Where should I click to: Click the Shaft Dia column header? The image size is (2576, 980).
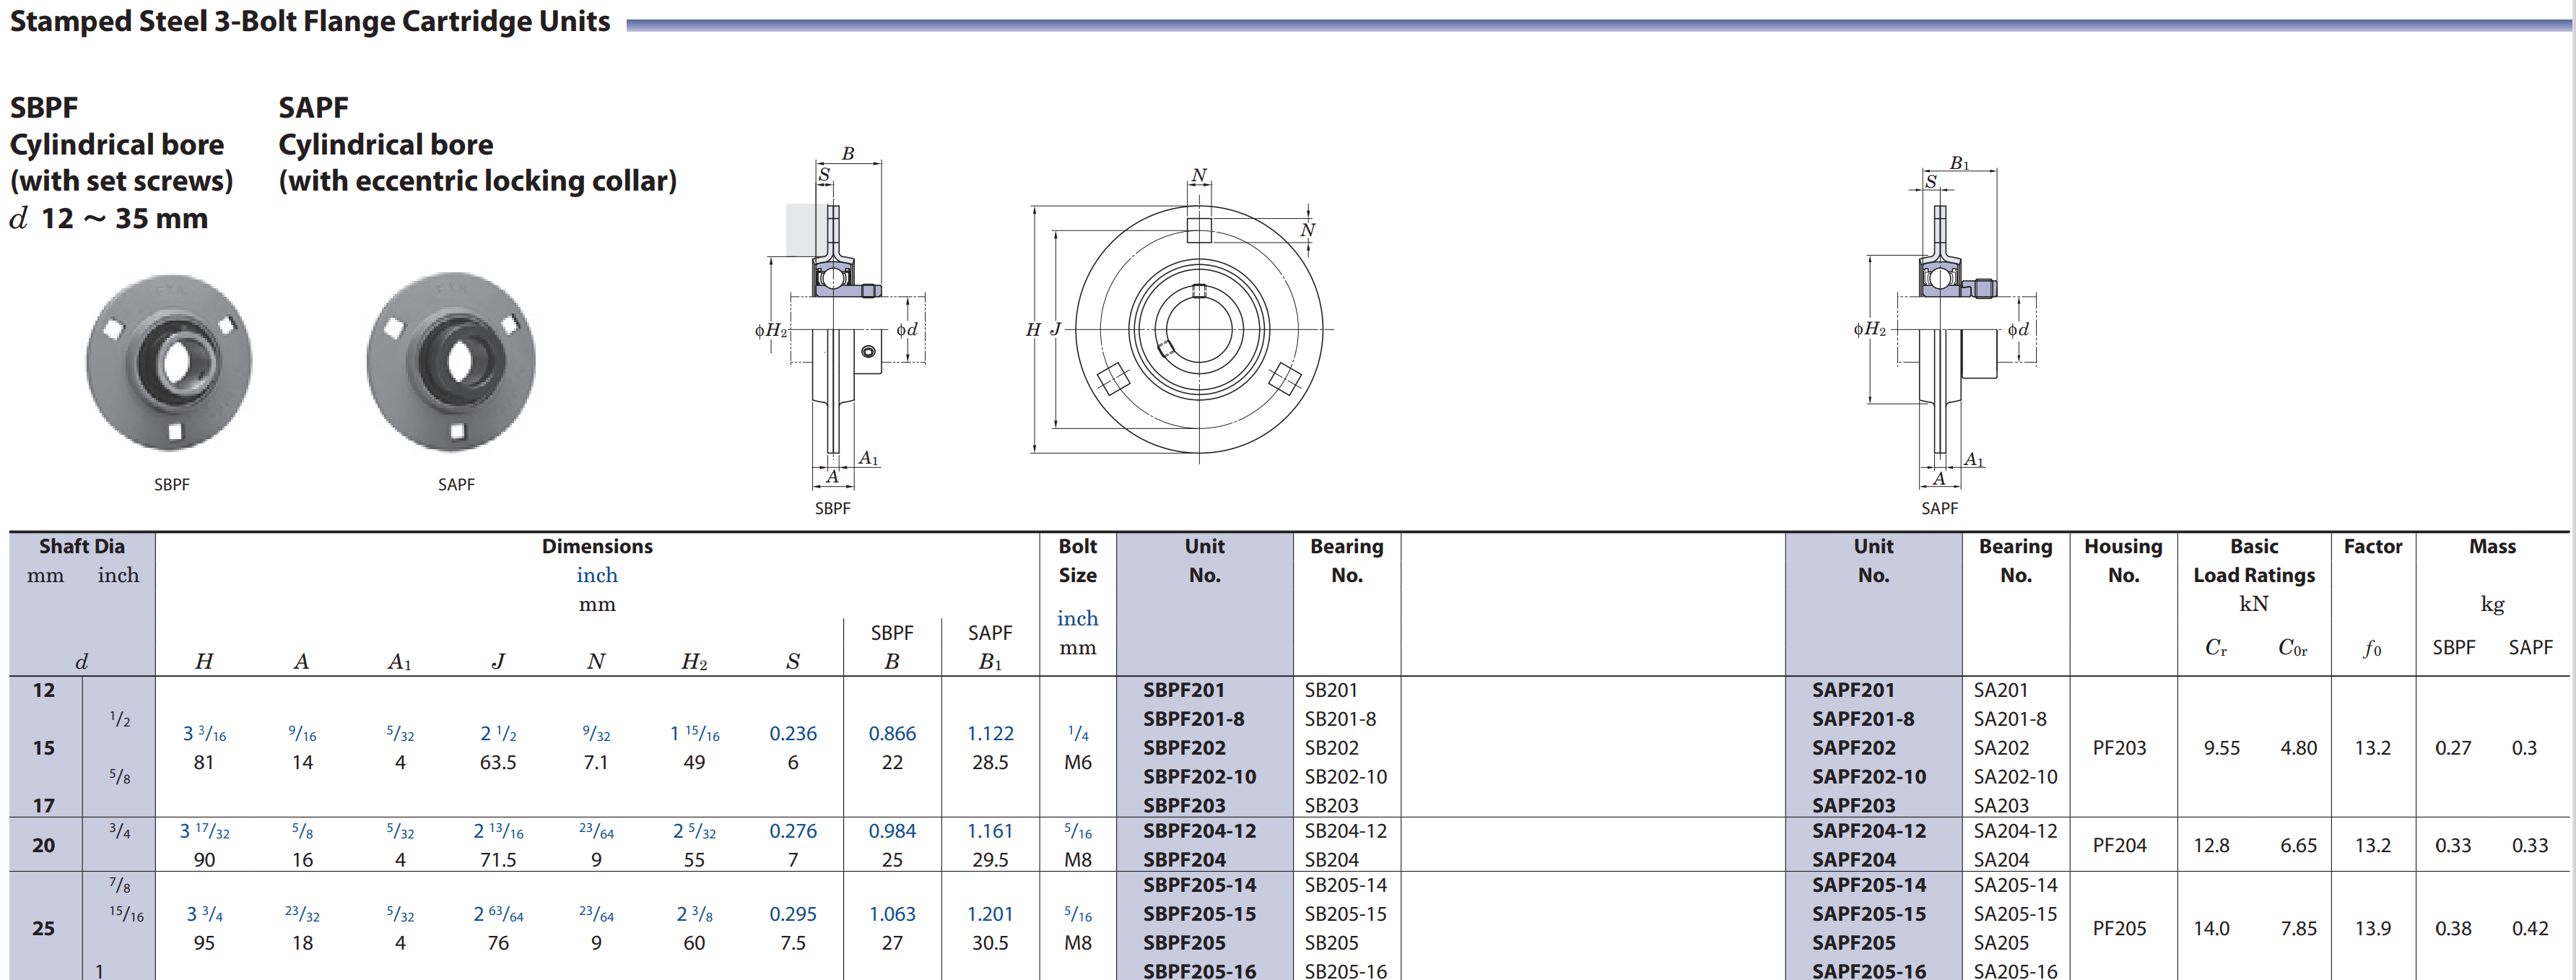pos(82,547)
